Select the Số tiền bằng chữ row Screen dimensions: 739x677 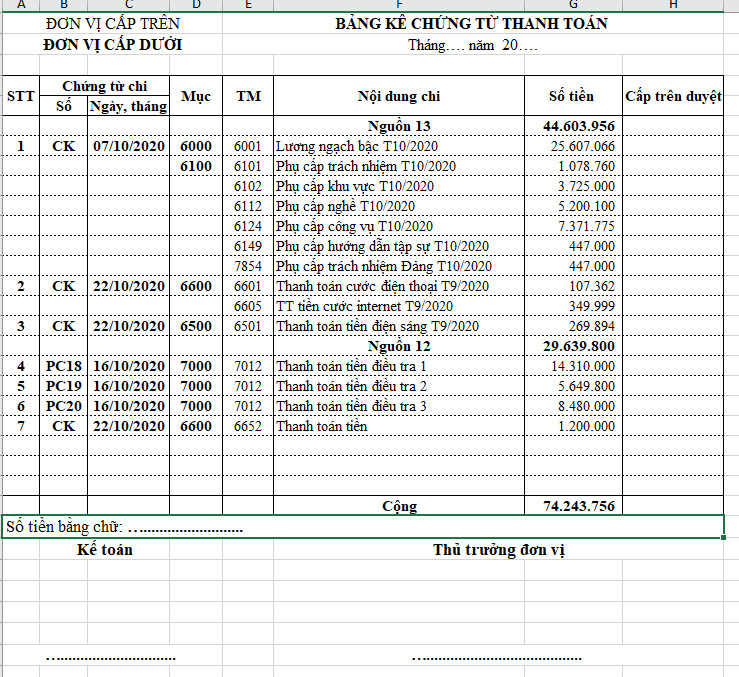363,526
